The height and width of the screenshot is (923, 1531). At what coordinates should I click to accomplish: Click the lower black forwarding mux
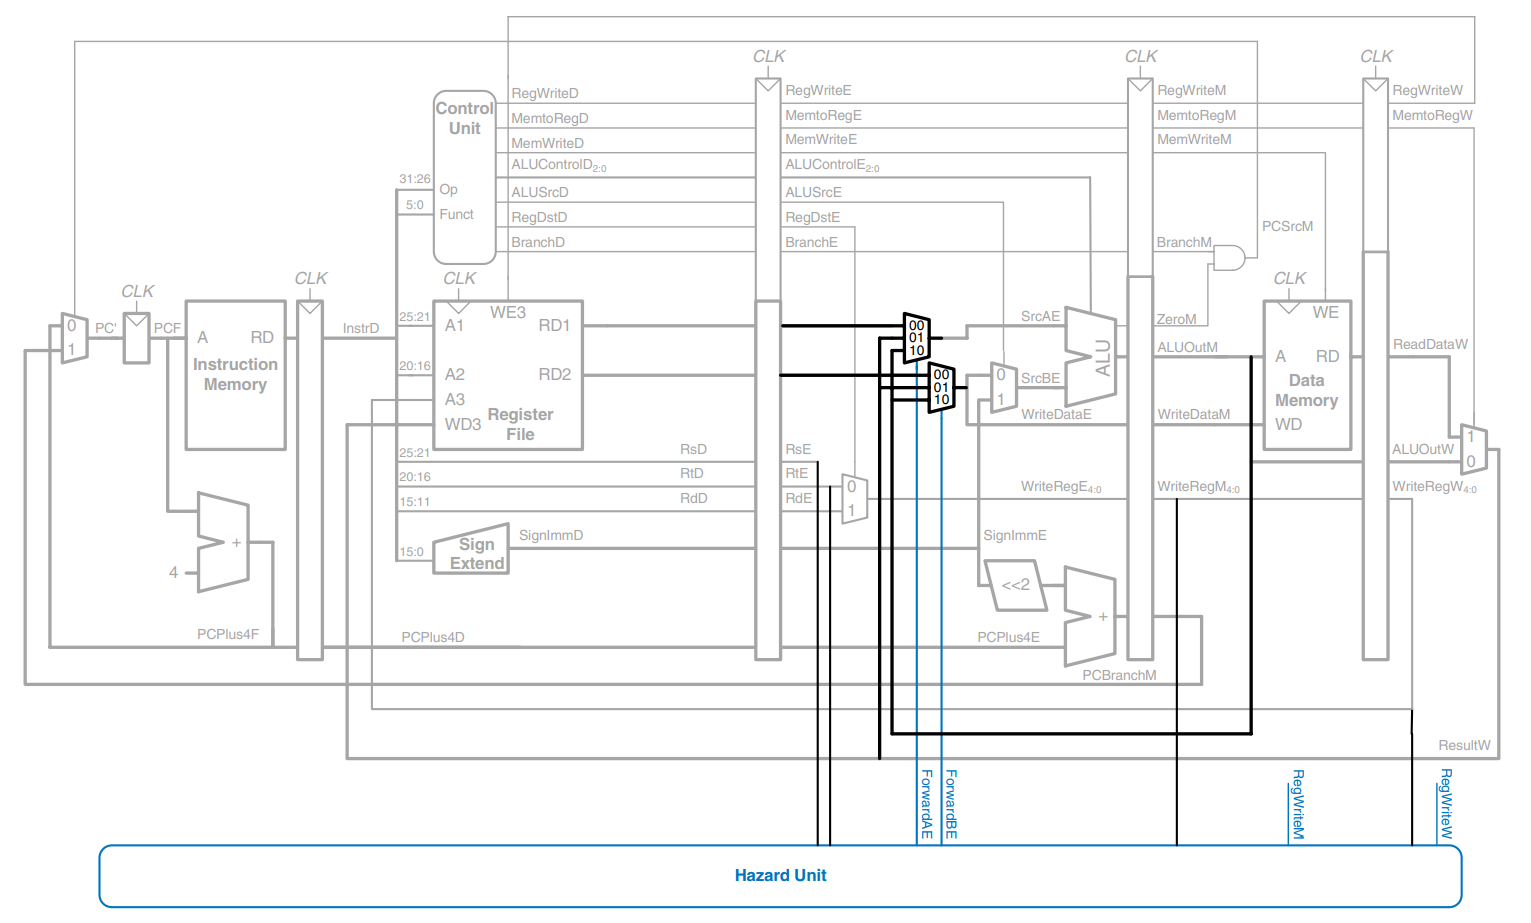coord(941,387)
